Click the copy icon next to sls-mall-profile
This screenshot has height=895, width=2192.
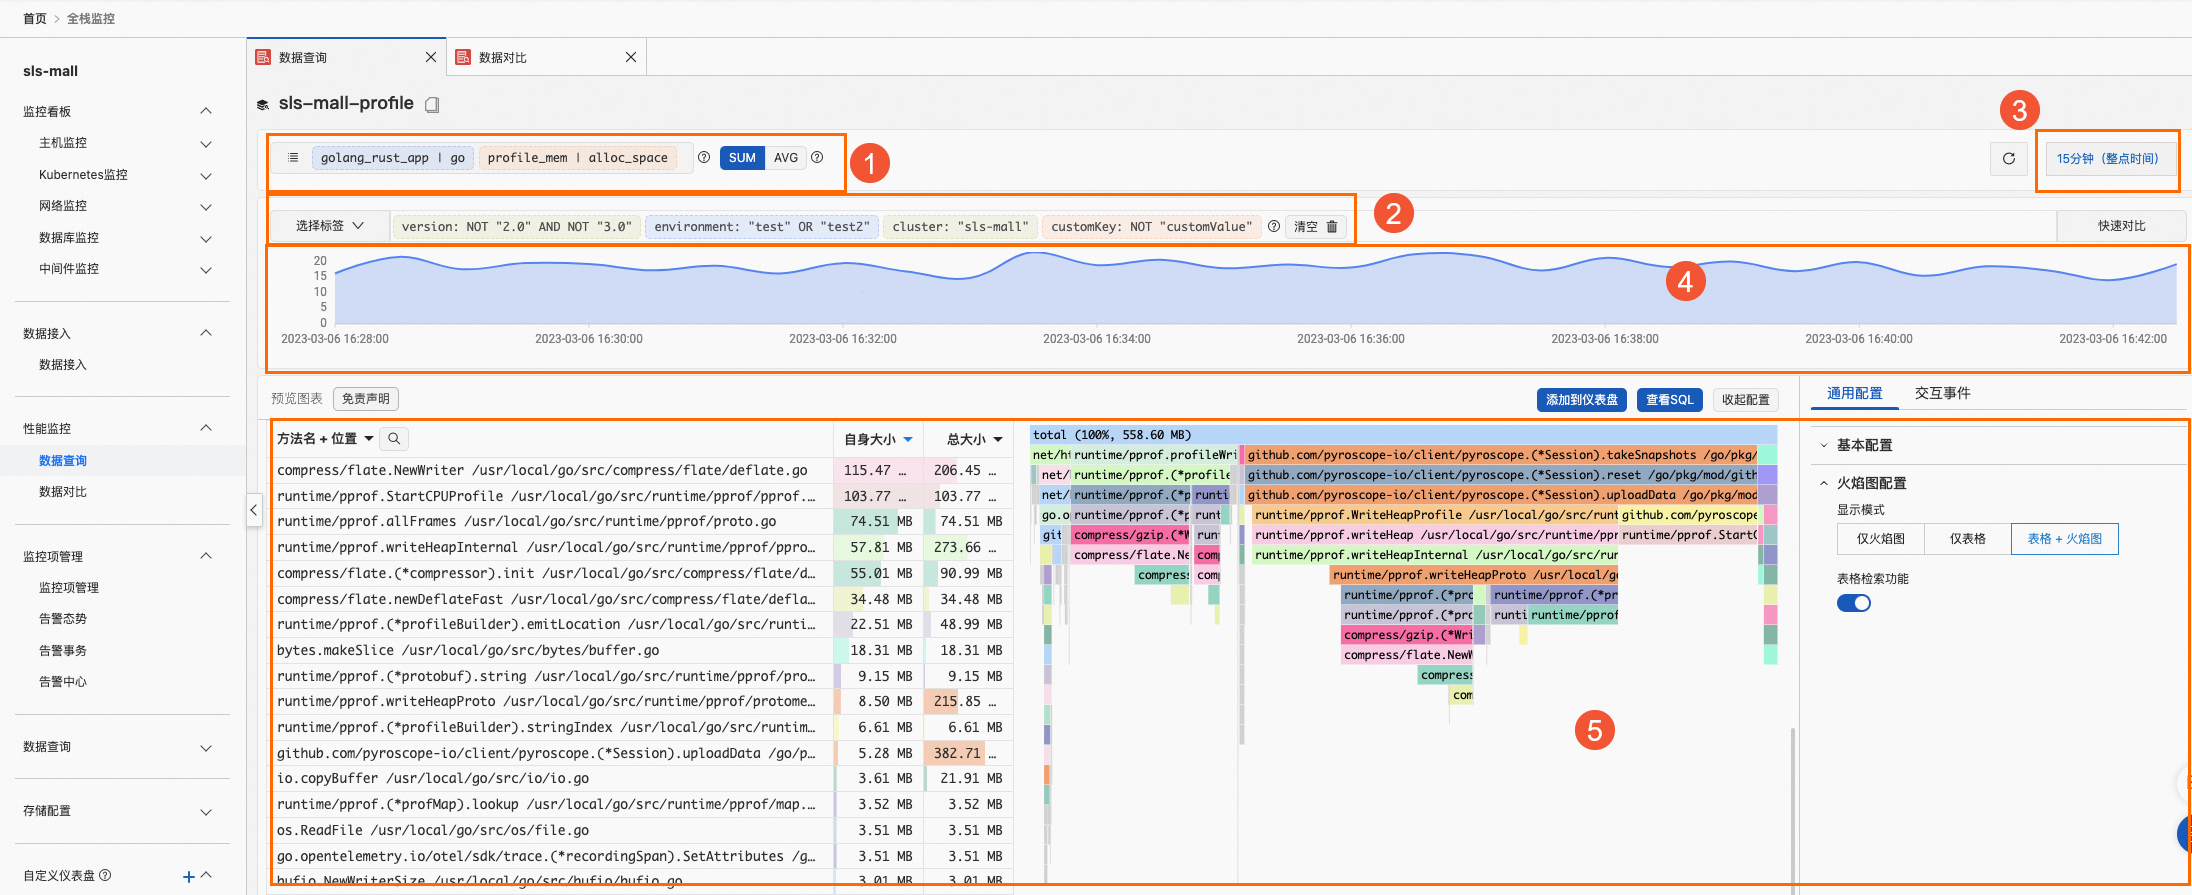pyautogui.click(x=432, y=104)
